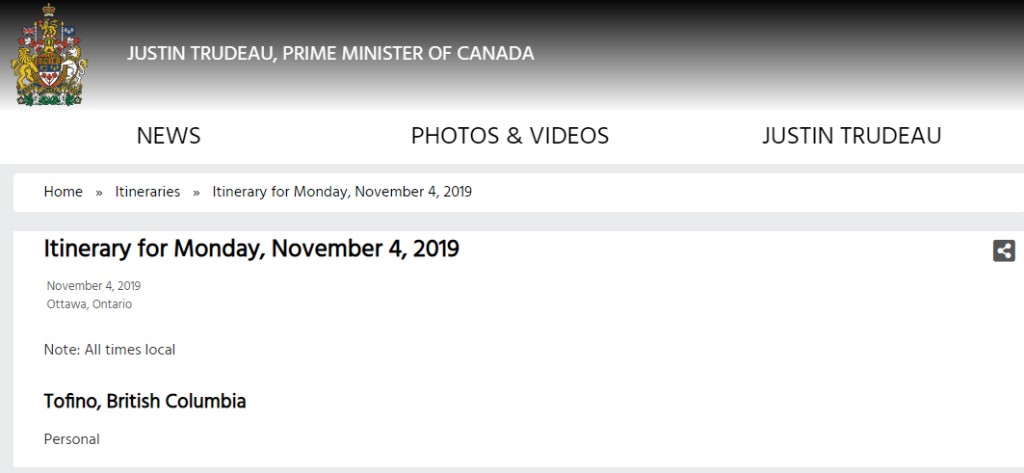Click the Personal itinerary entry
Screen dimensions: 1024x473
coord(72,439)
